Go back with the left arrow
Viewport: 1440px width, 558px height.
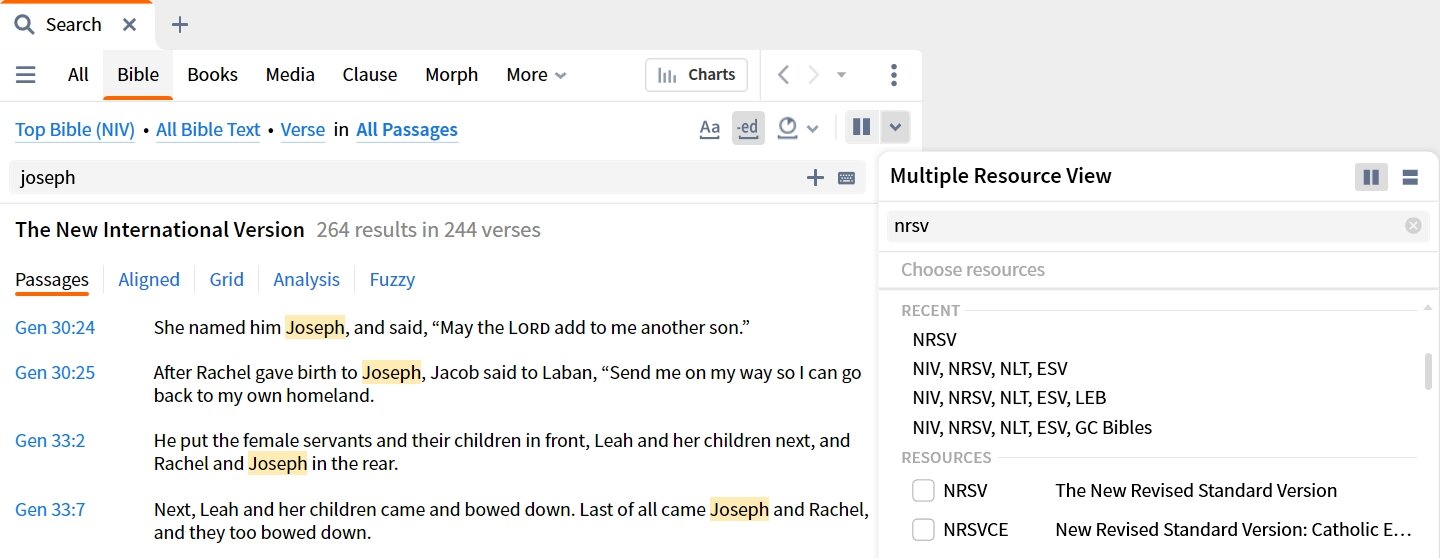[783, 75]
